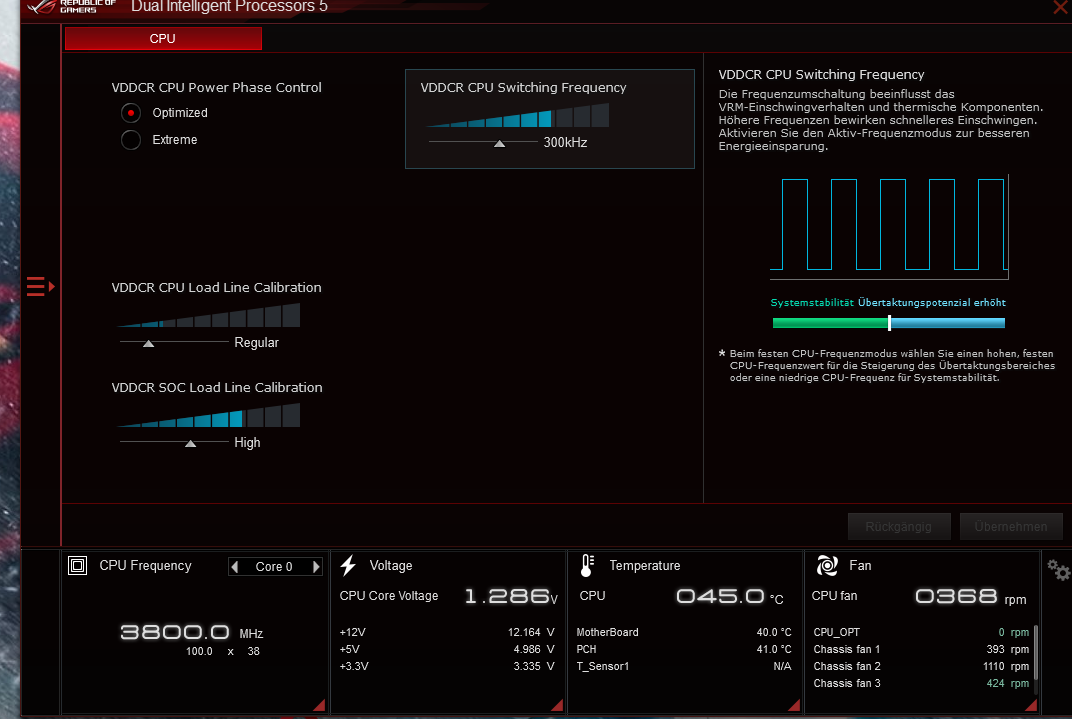1072x719 pixels.
Task: Click the Chassis fan 1 row
Action: [x=921, y=649]
